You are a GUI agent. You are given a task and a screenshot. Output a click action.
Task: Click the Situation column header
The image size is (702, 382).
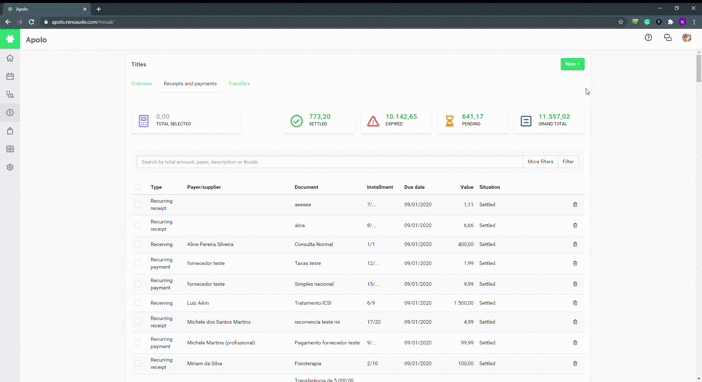pos(489,187)
